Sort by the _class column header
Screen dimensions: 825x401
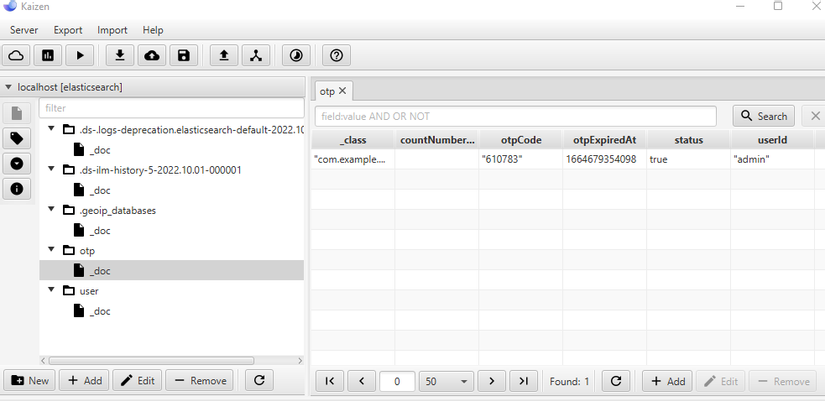click(x=353, y=140)
